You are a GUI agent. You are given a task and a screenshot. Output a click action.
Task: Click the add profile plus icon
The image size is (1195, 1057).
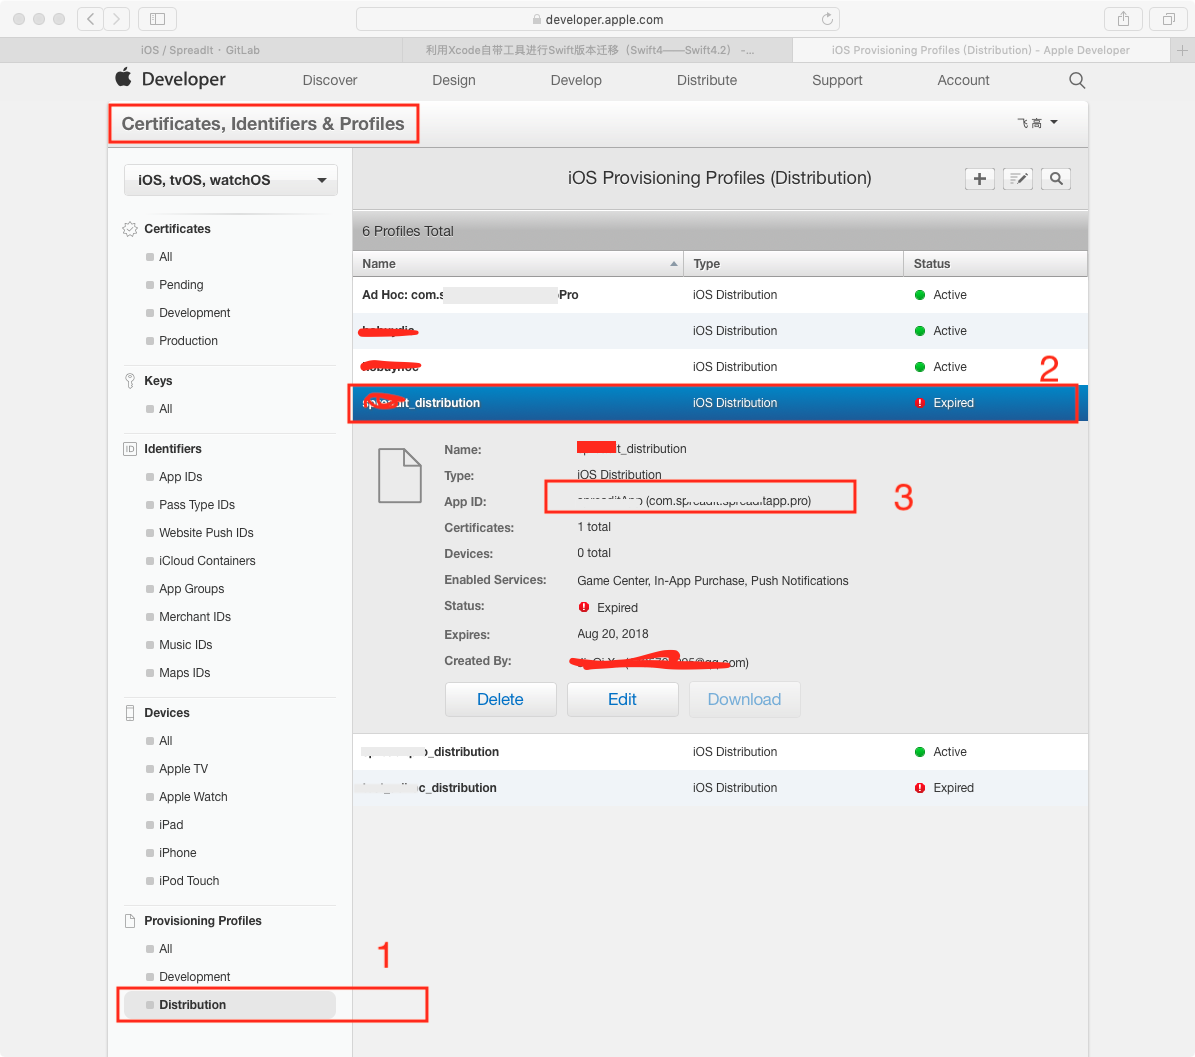979,179
